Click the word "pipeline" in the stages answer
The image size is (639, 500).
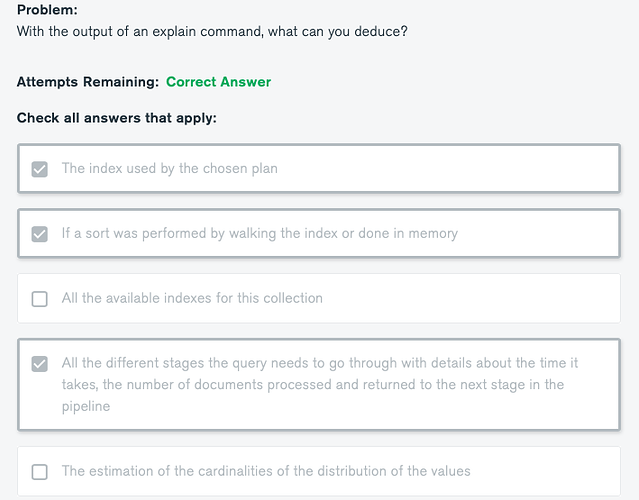[86, 407]
